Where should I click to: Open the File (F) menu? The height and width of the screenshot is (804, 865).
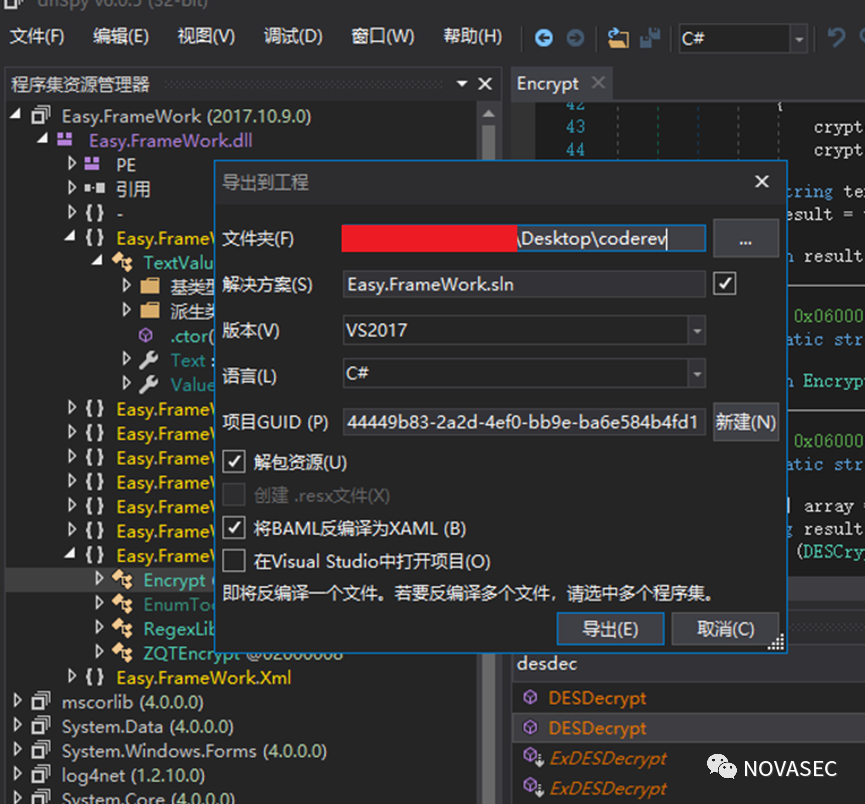point(37,37)
